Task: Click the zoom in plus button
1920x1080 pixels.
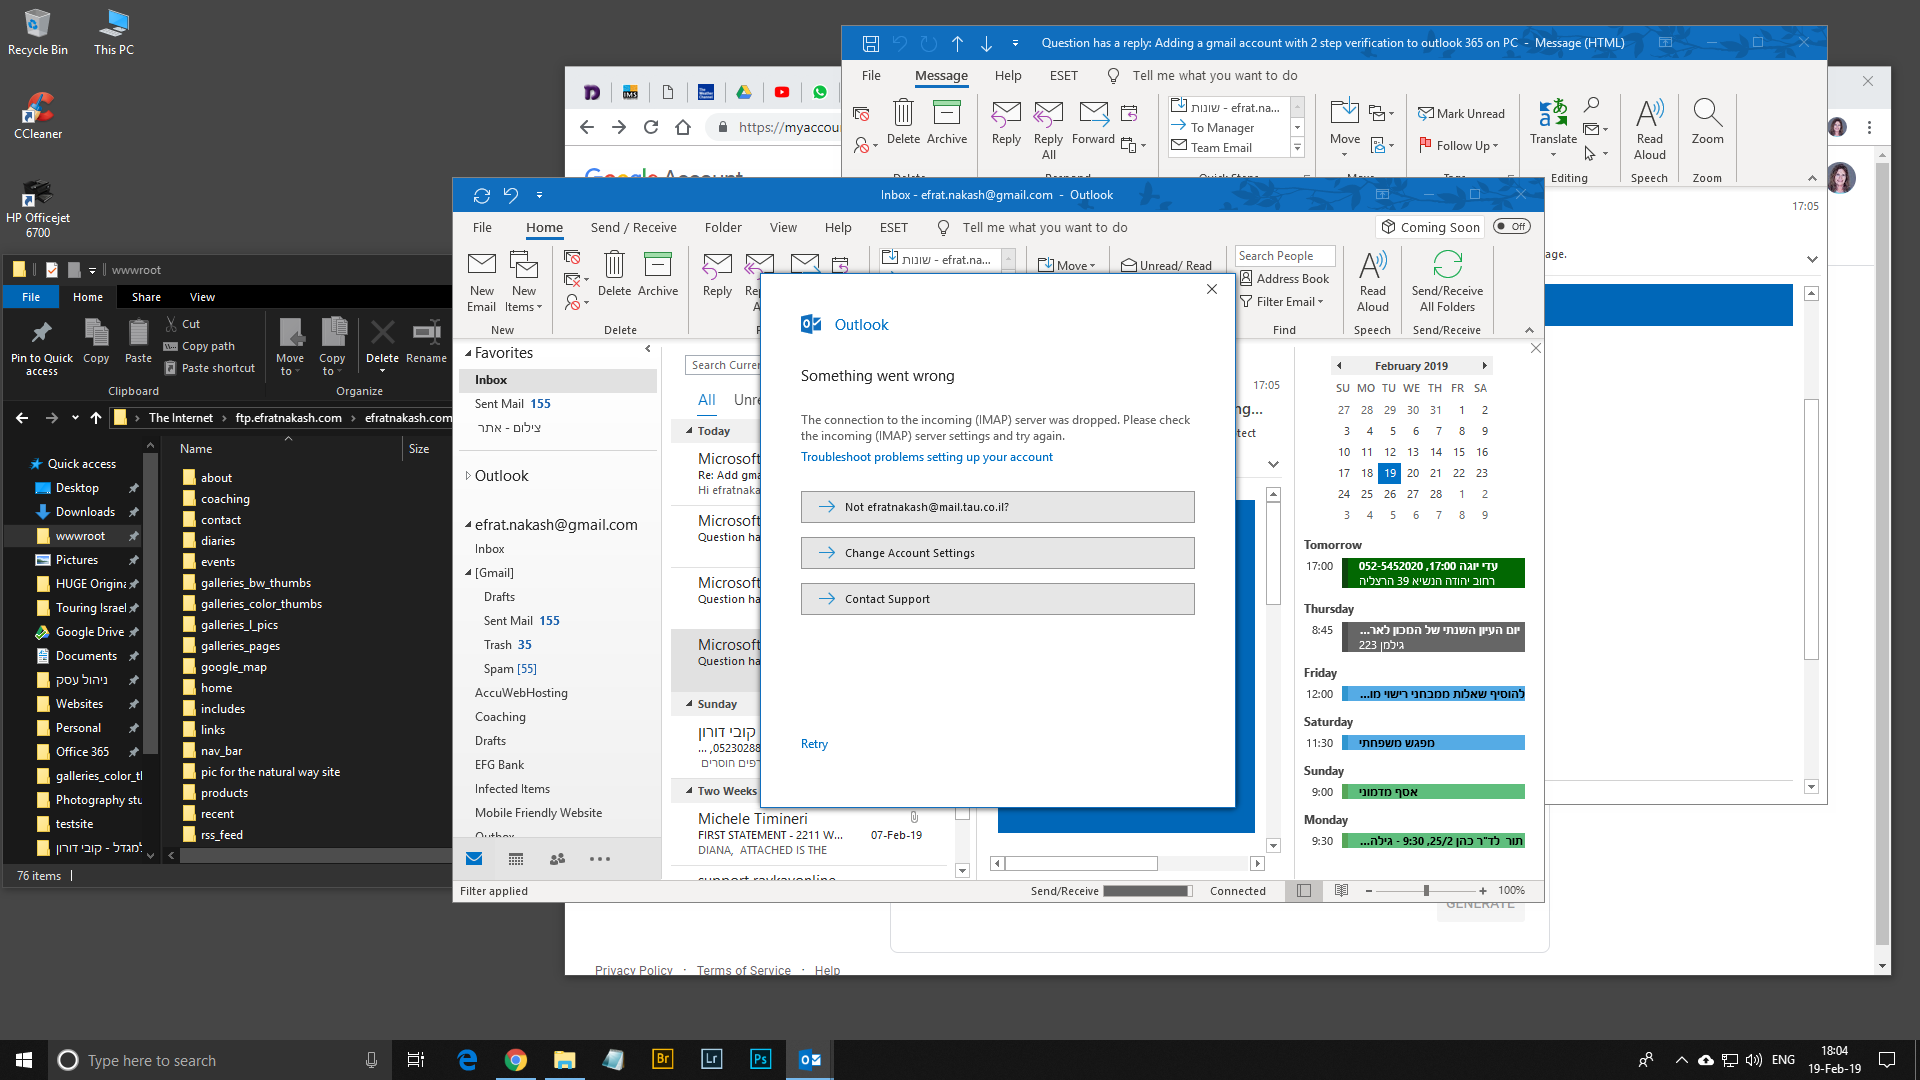Action: [1482, 890]
